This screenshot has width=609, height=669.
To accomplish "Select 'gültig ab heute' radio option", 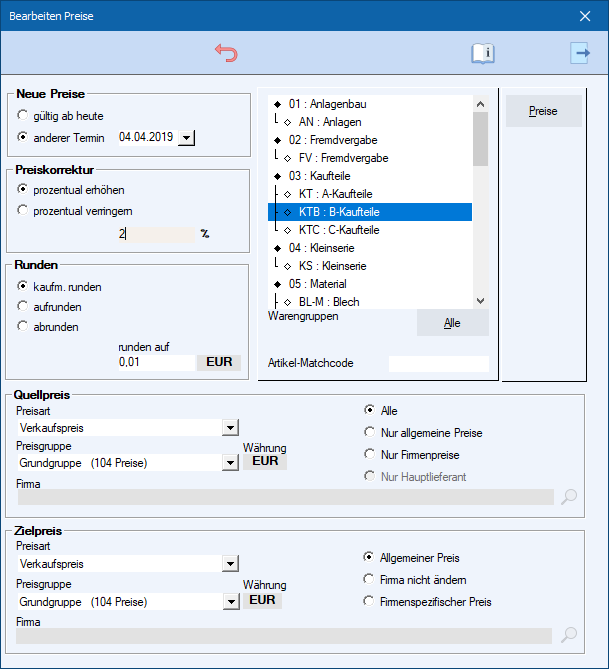I will (x=23, y=116).
